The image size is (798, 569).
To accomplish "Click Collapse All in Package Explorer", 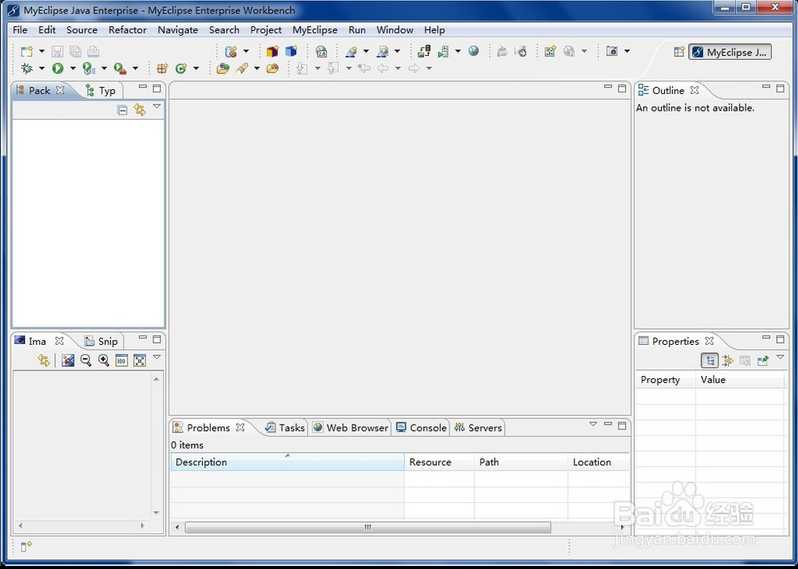I will pos(122,110).
